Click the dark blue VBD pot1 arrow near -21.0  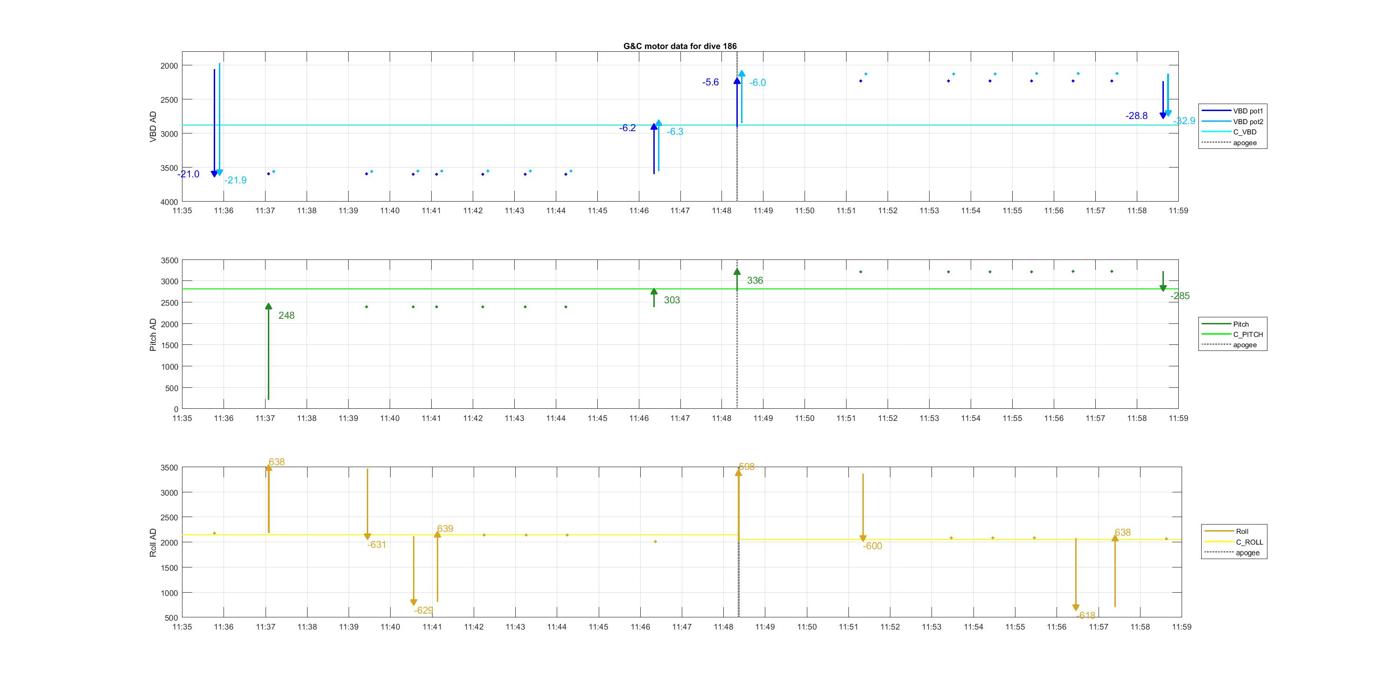tap(214, 123)
